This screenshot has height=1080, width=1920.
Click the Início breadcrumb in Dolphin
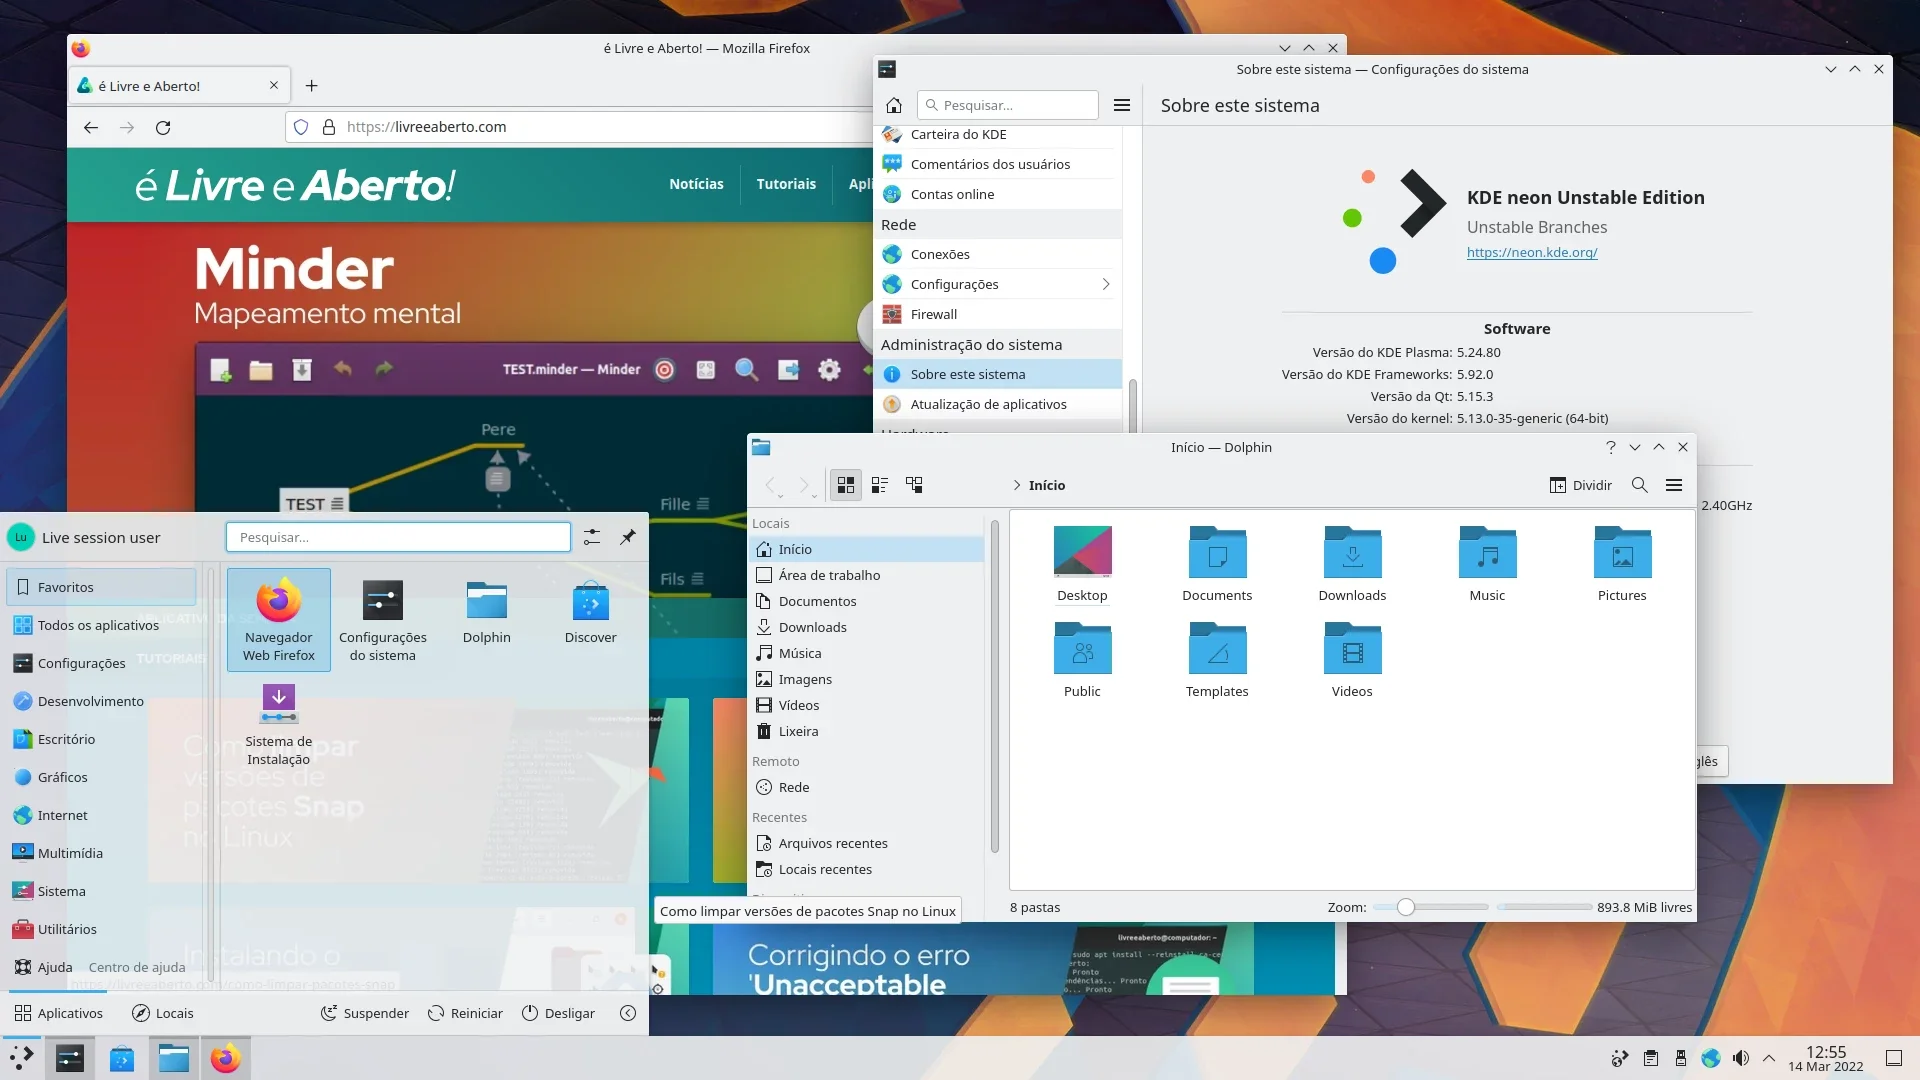1047,485
